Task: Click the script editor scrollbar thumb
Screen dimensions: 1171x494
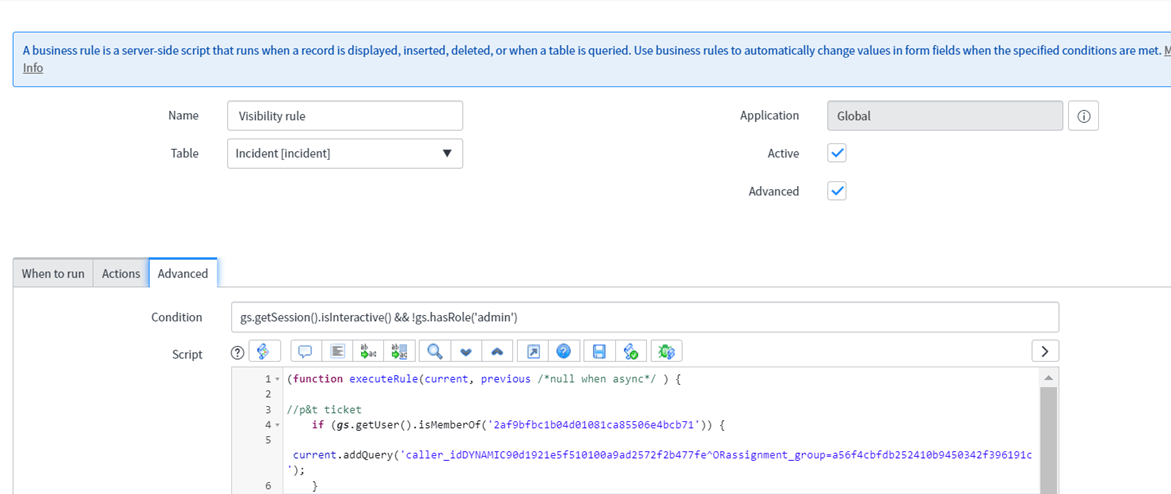Action: (1048, 439)
